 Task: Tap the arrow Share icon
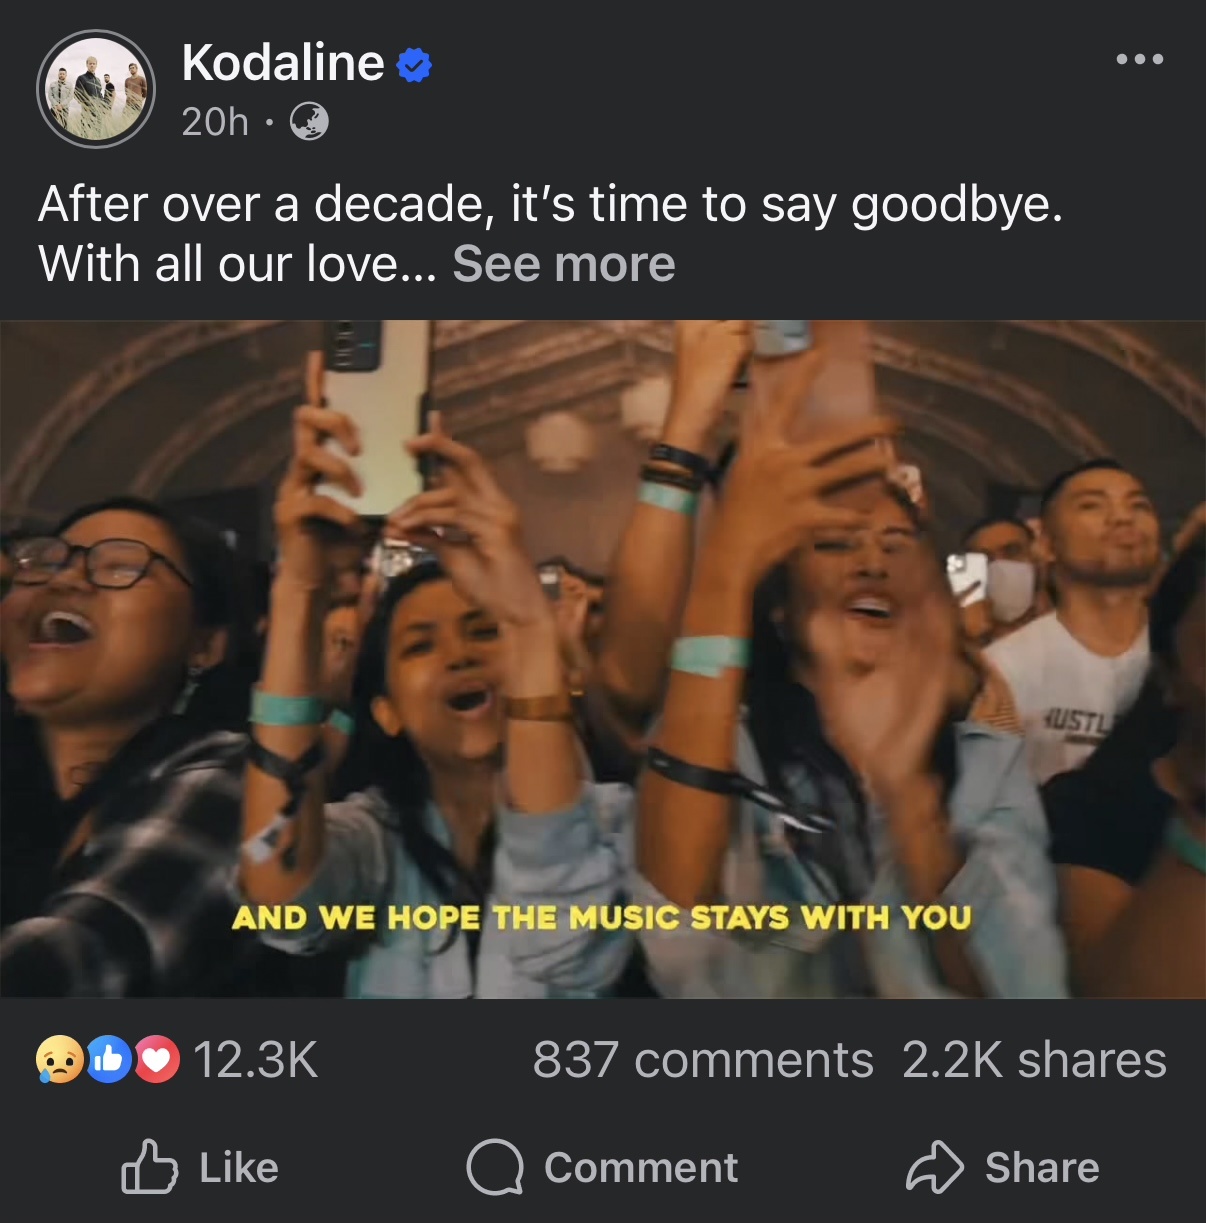[935, 1167]
